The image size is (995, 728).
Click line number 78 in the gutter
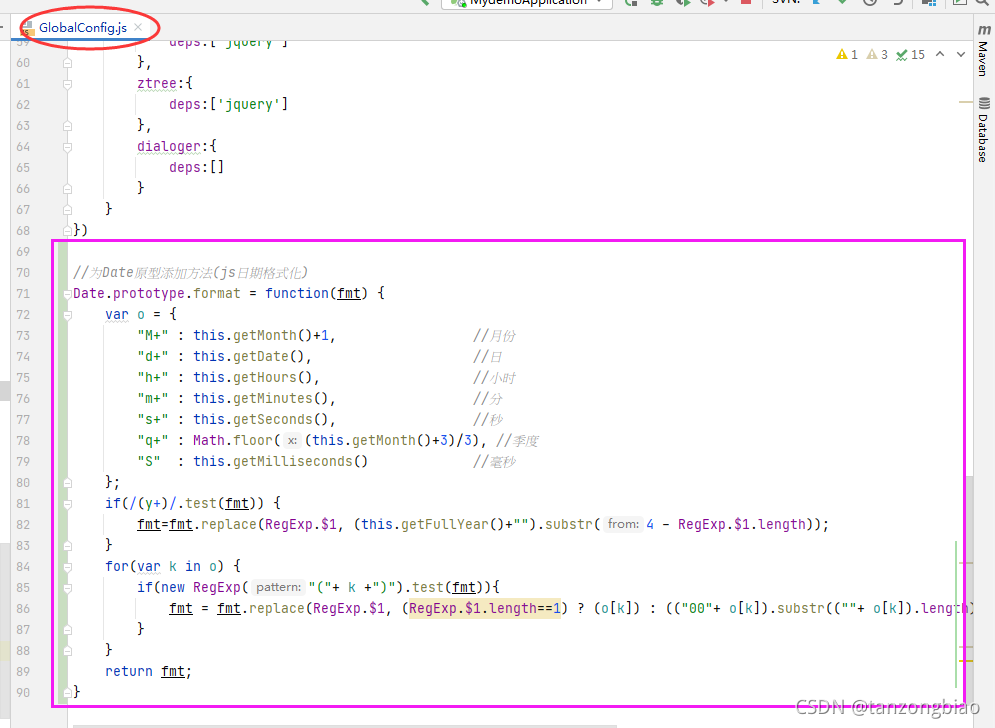point(23,440)
